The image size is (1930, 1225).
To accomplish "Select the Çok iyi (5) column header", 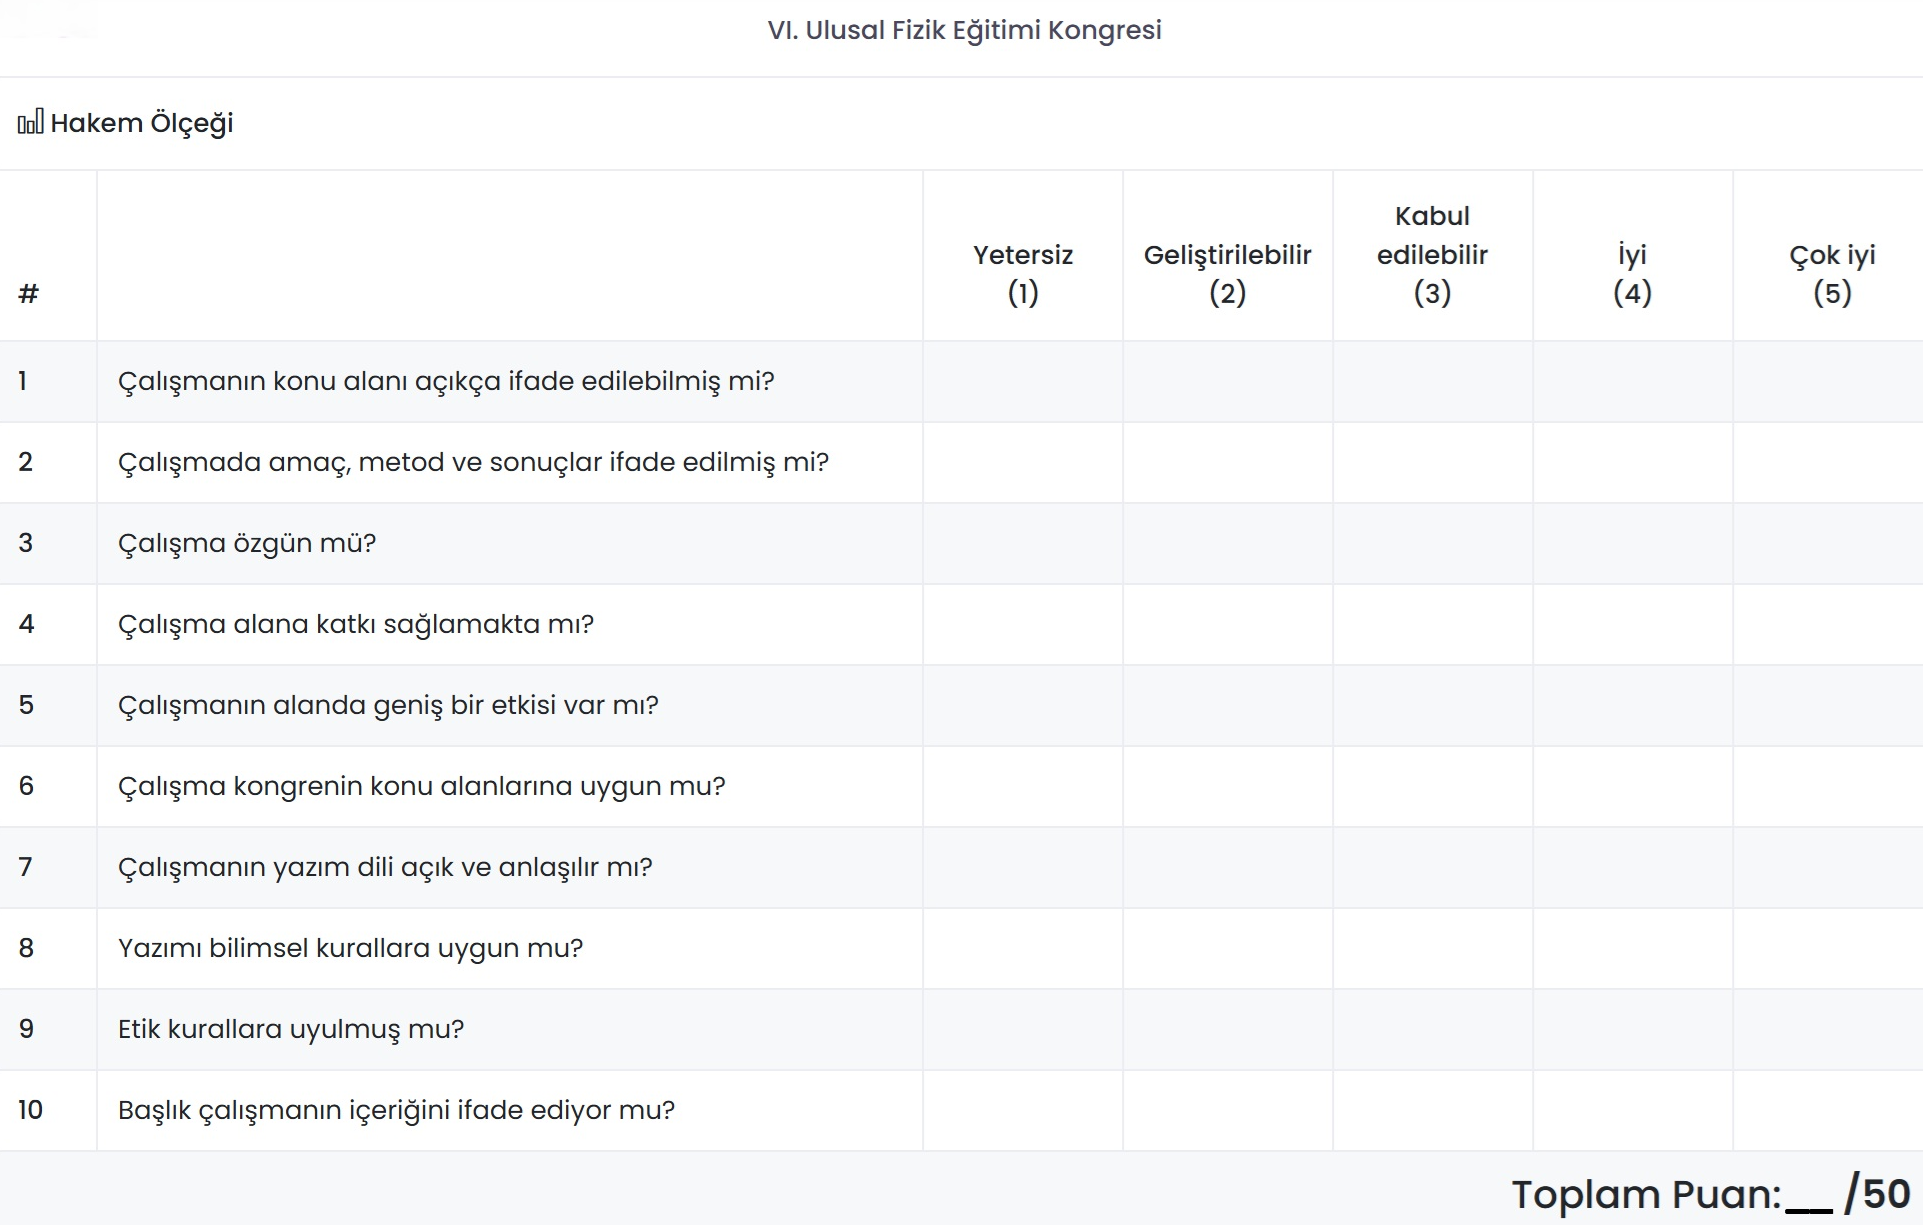I will point(1832,273).
